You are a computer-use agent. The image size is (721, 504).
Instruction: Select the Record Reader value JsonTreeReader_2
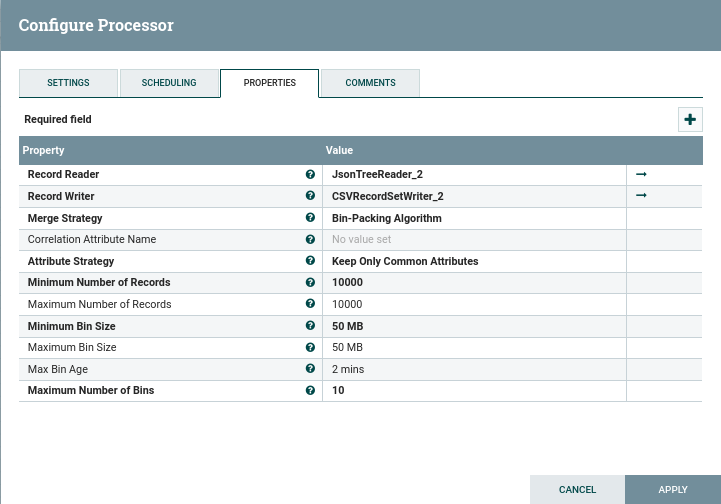[377, 175]
